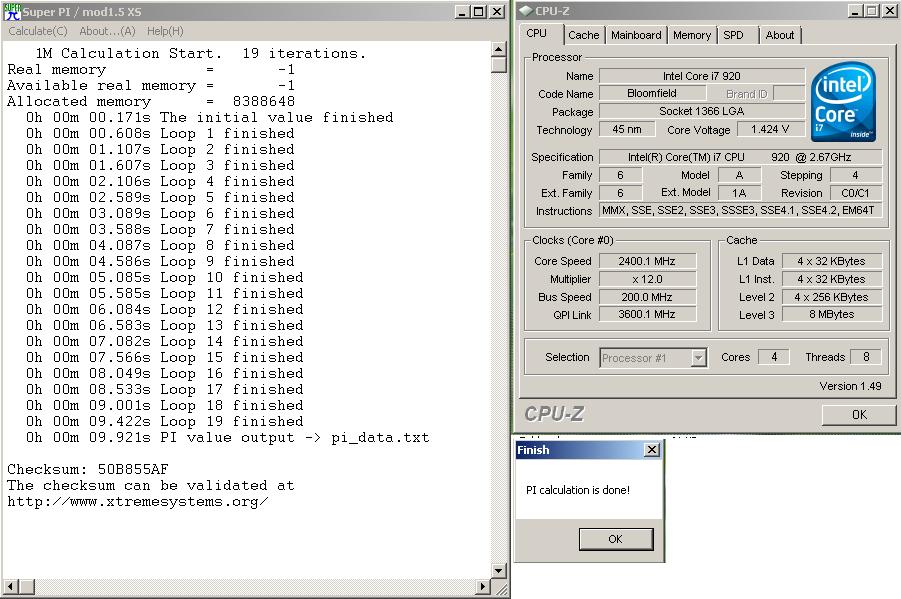Click the Code Name field 'Bloomfield'

pos(652,93)
